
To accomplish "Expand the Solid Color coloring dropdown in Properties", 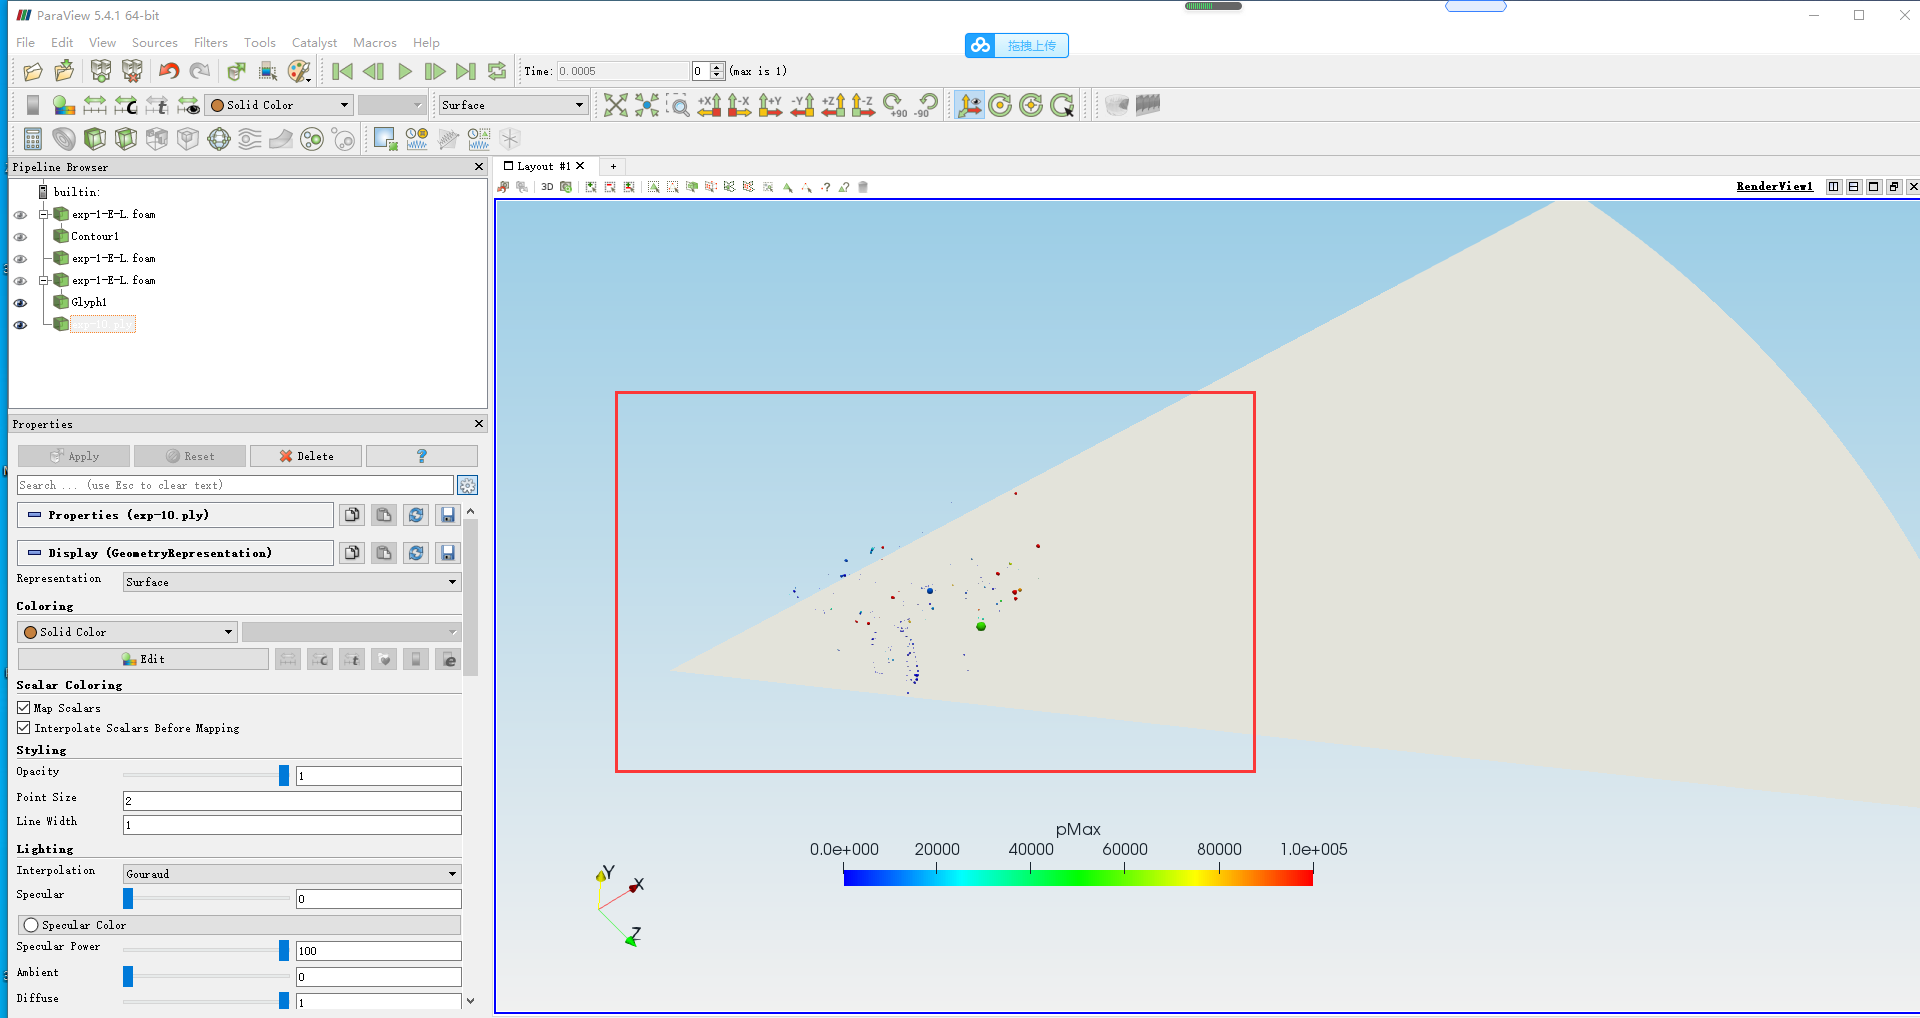I will point(128,632).
